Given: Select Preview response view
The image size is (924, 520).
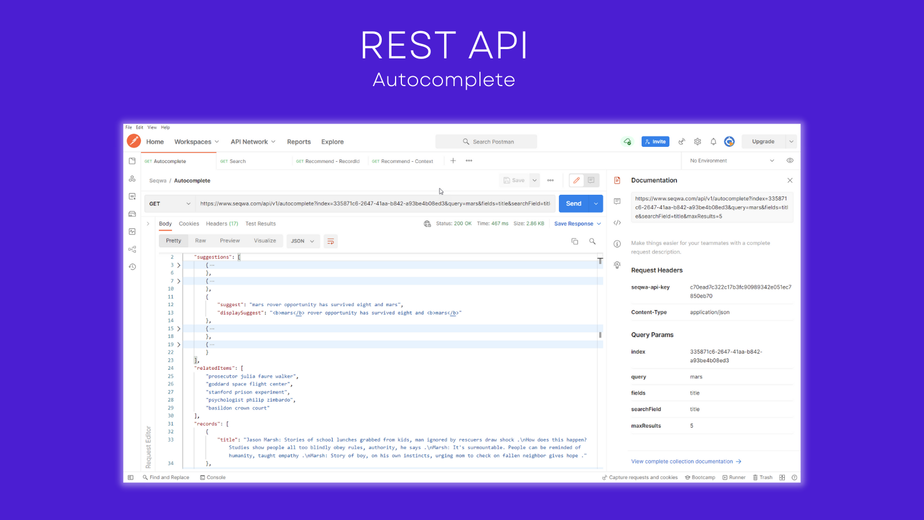Looking at the screenshot, I should (x=230, y=241).
